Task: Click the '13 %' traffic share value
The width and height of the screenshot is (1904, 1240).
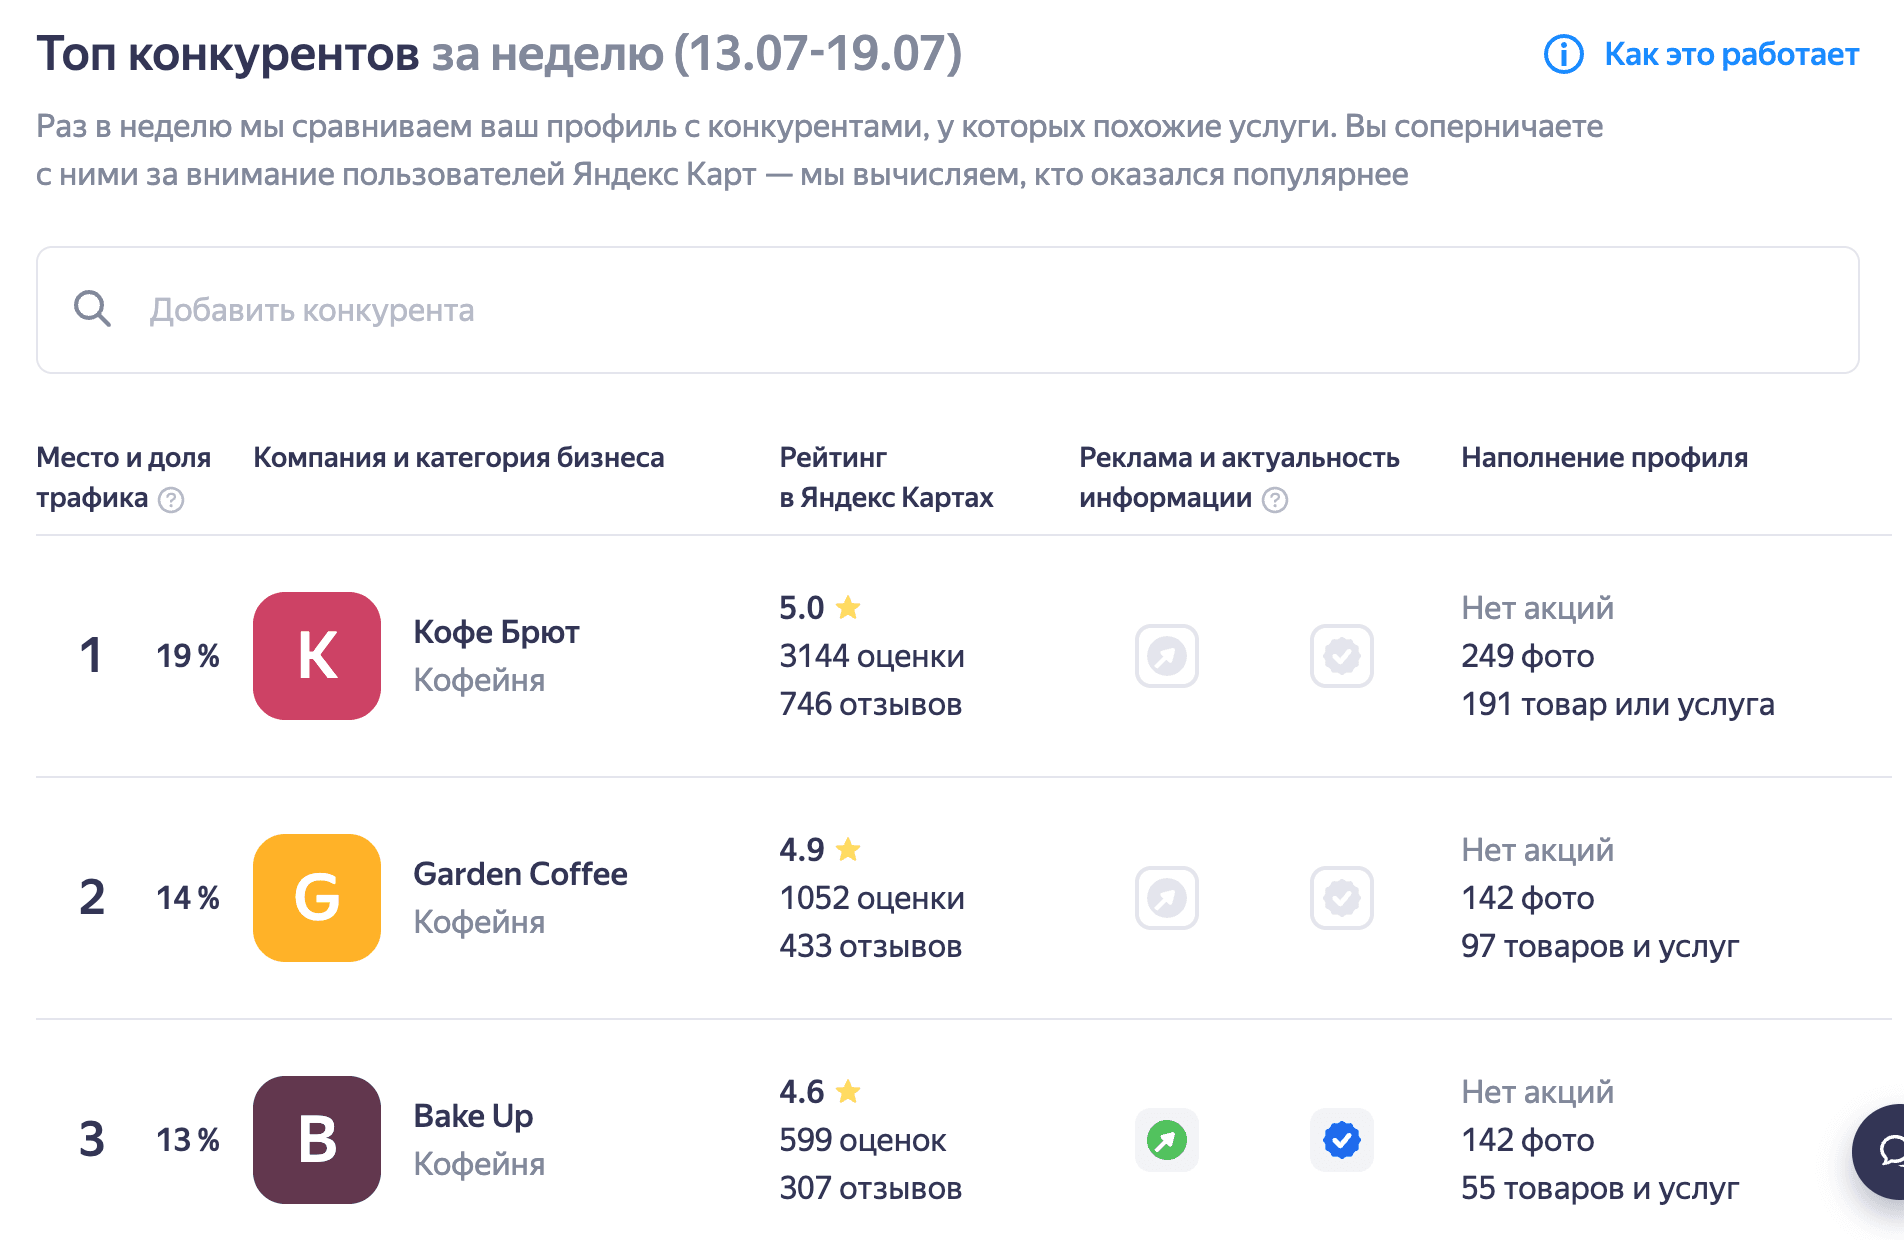Action: click(187, 1140)
